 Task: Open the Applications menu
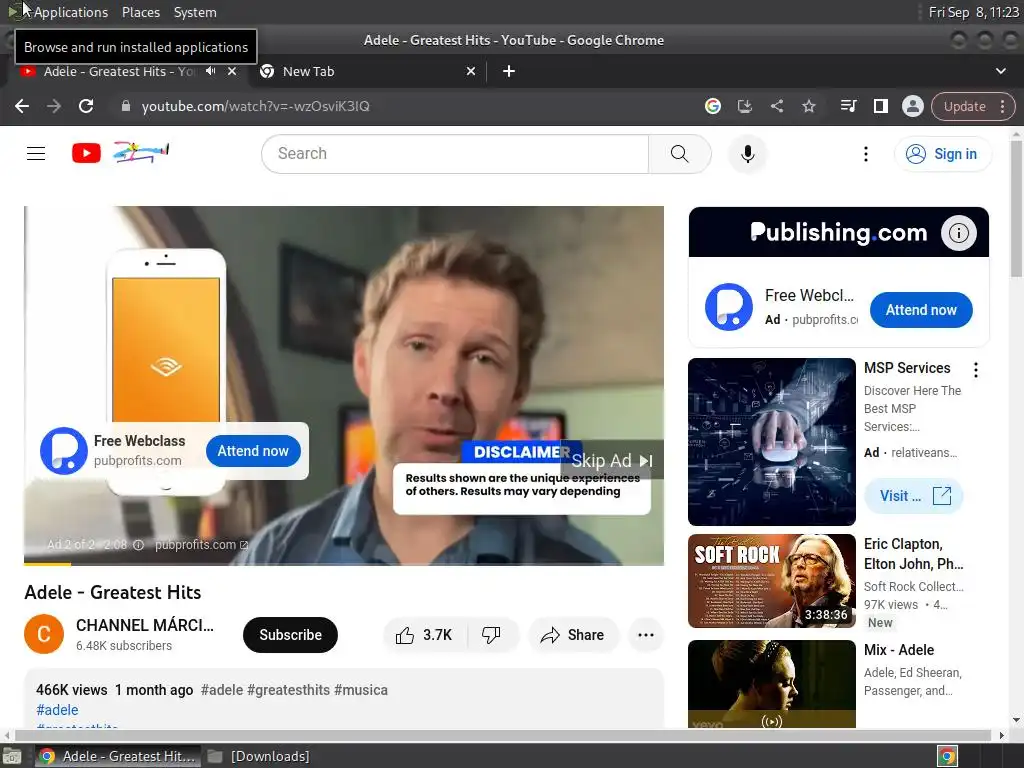coord(71,12)
